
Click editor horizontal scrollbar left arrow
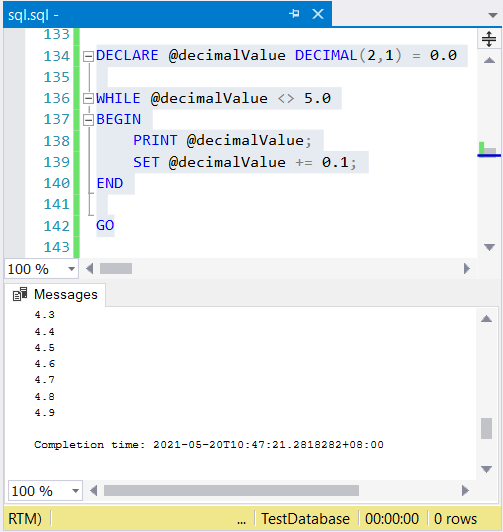[90, 269]
